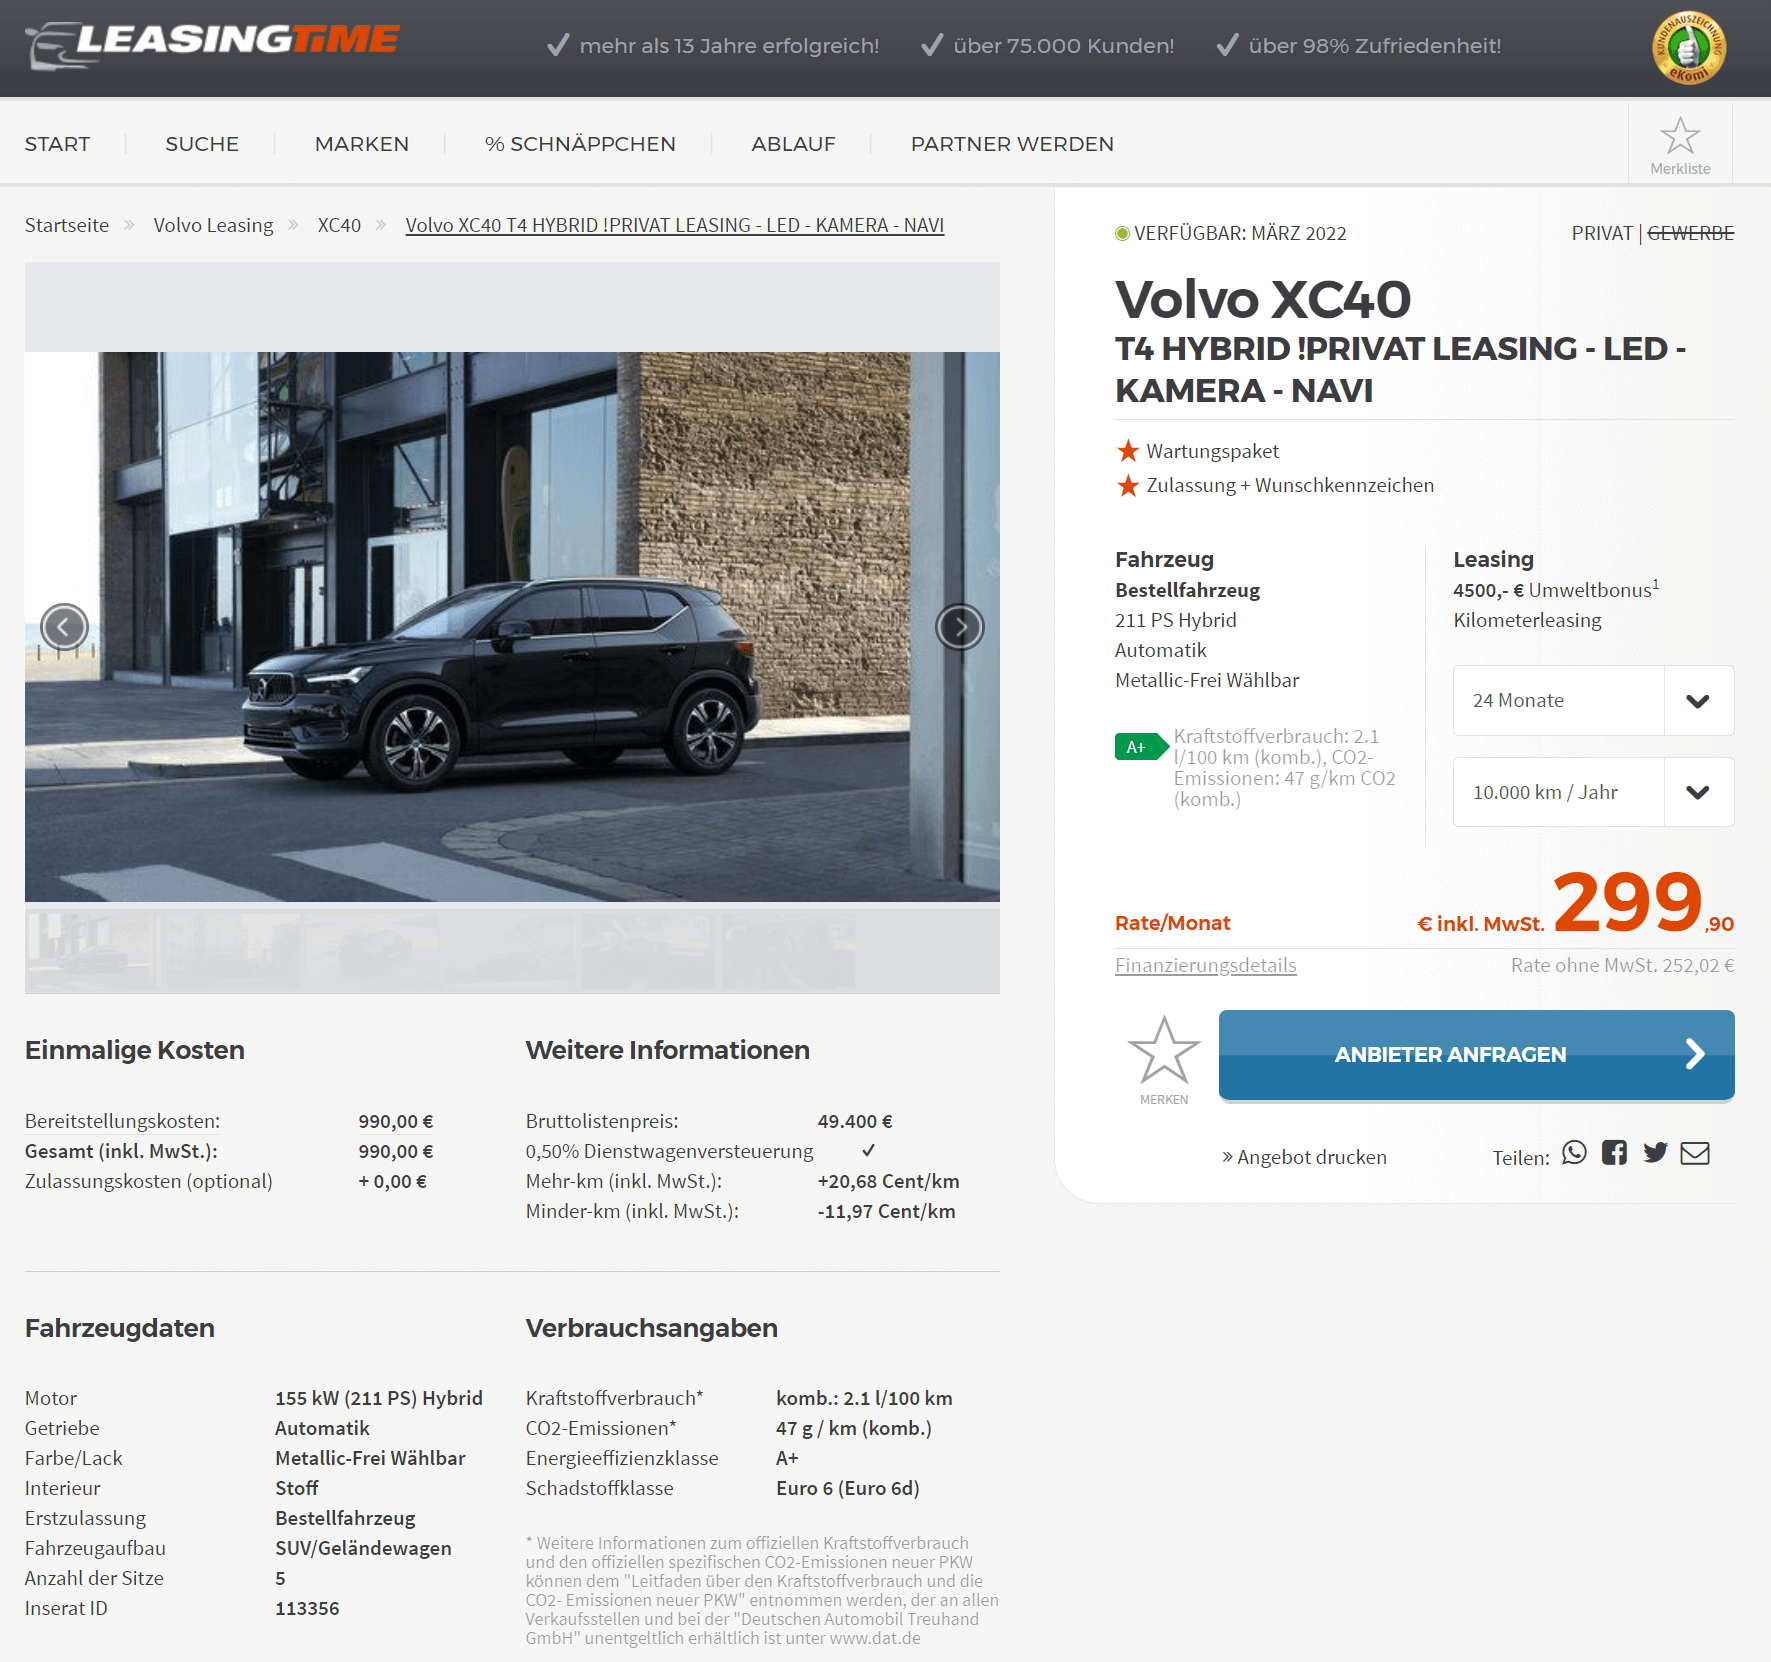Go to the MARKEN menu item
1771x1662 pixels.
click(361, 144)
